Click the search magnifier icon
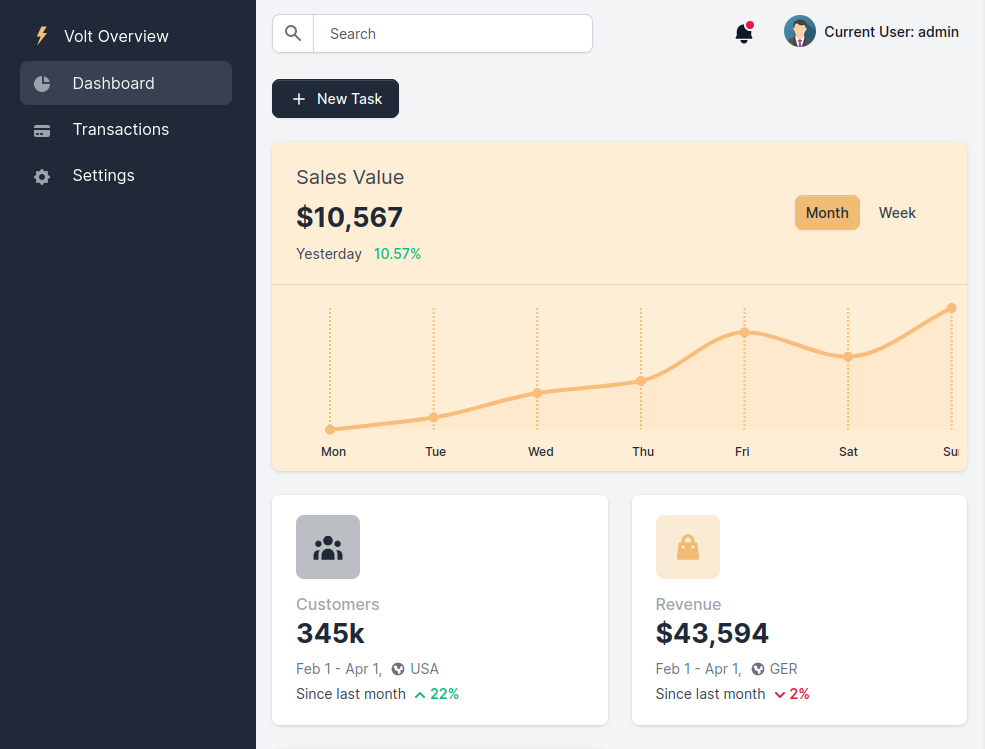The width and height of the screenshot is (985, 749). click(293, 34)
